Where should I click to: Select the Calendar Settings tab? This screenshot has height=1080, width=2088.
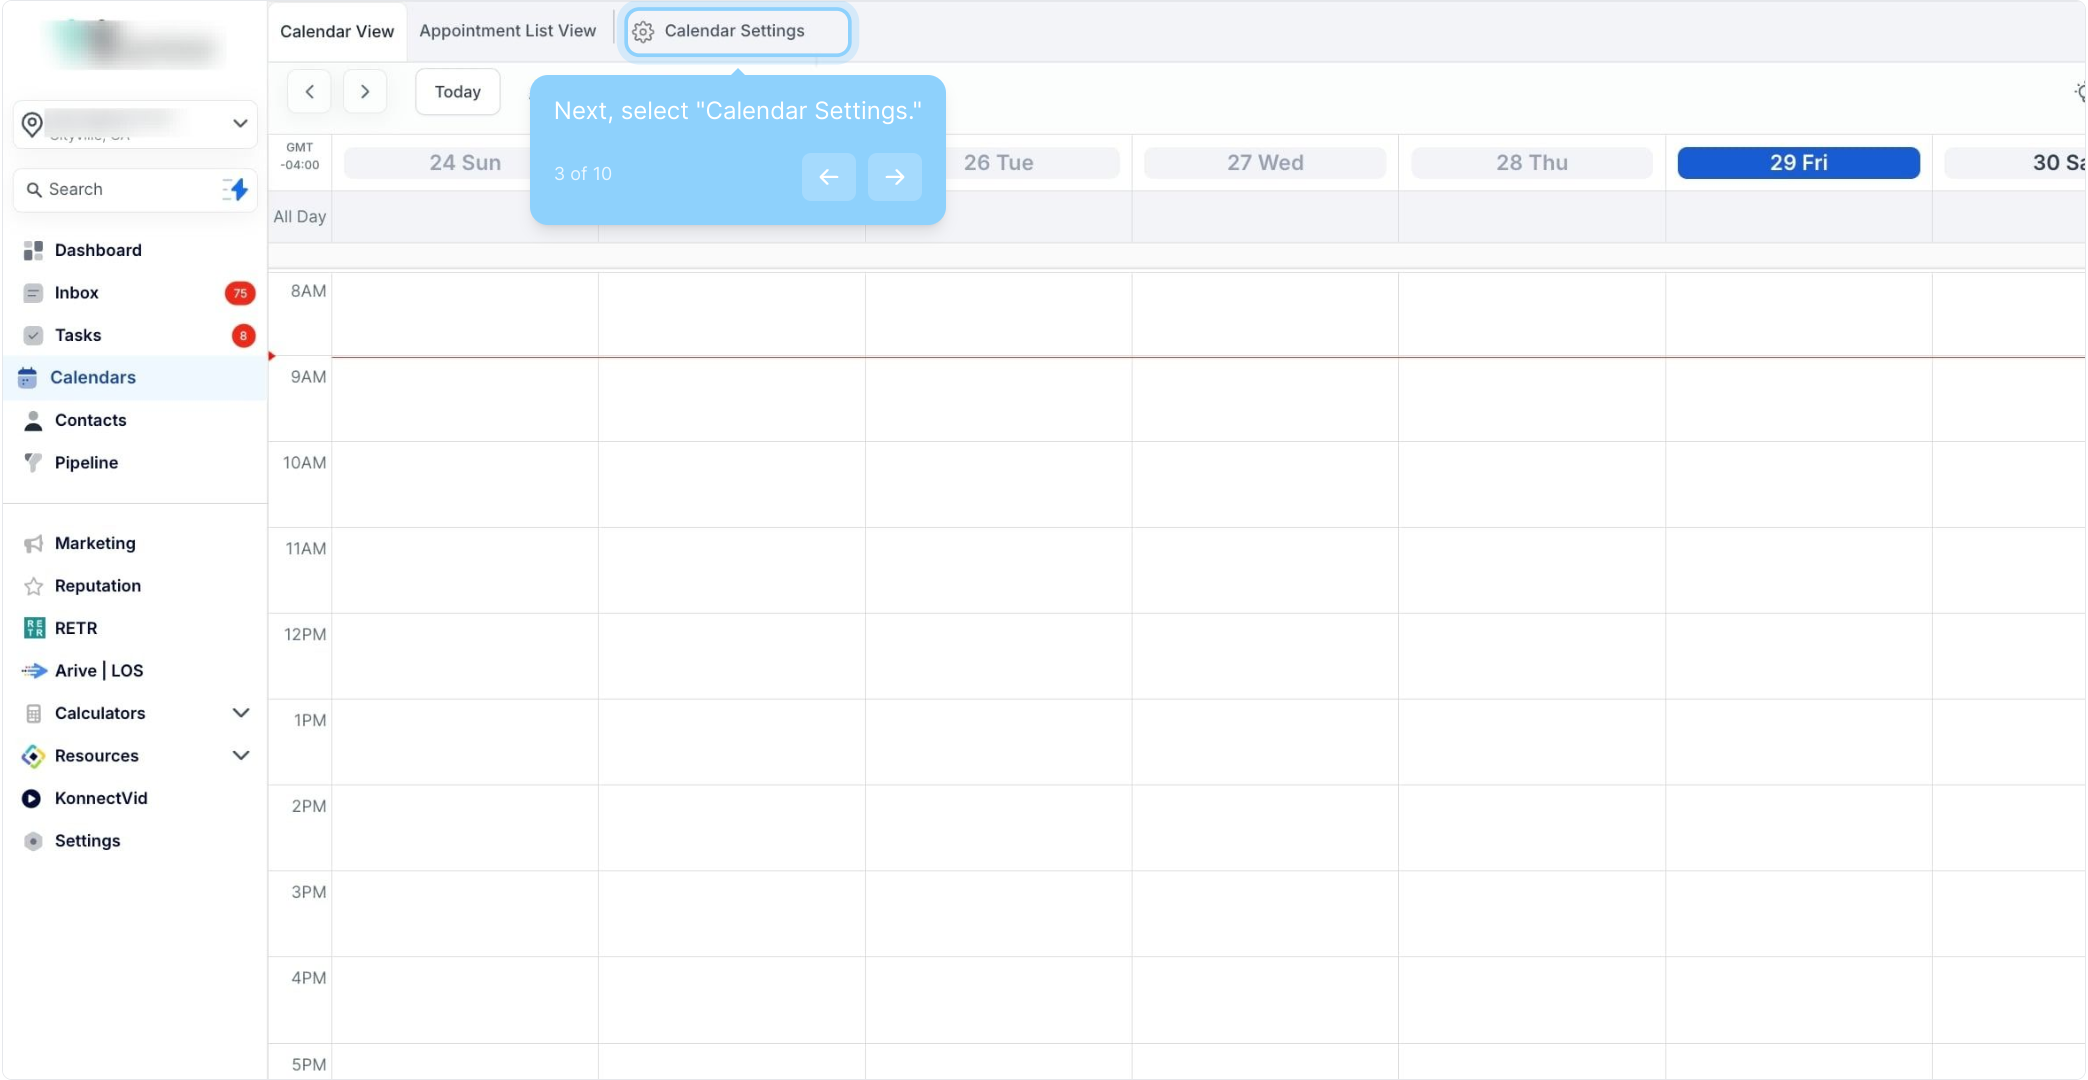[737, 31]
